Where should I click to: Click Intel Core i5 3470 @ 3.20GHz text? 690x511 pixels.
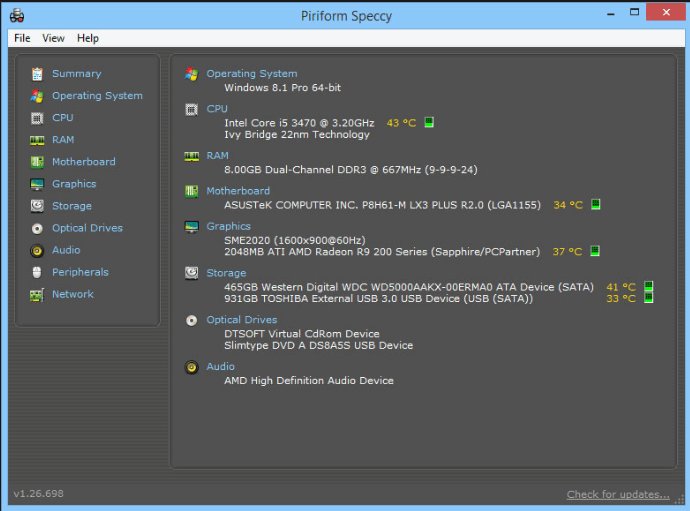click(x=299, y=123)
